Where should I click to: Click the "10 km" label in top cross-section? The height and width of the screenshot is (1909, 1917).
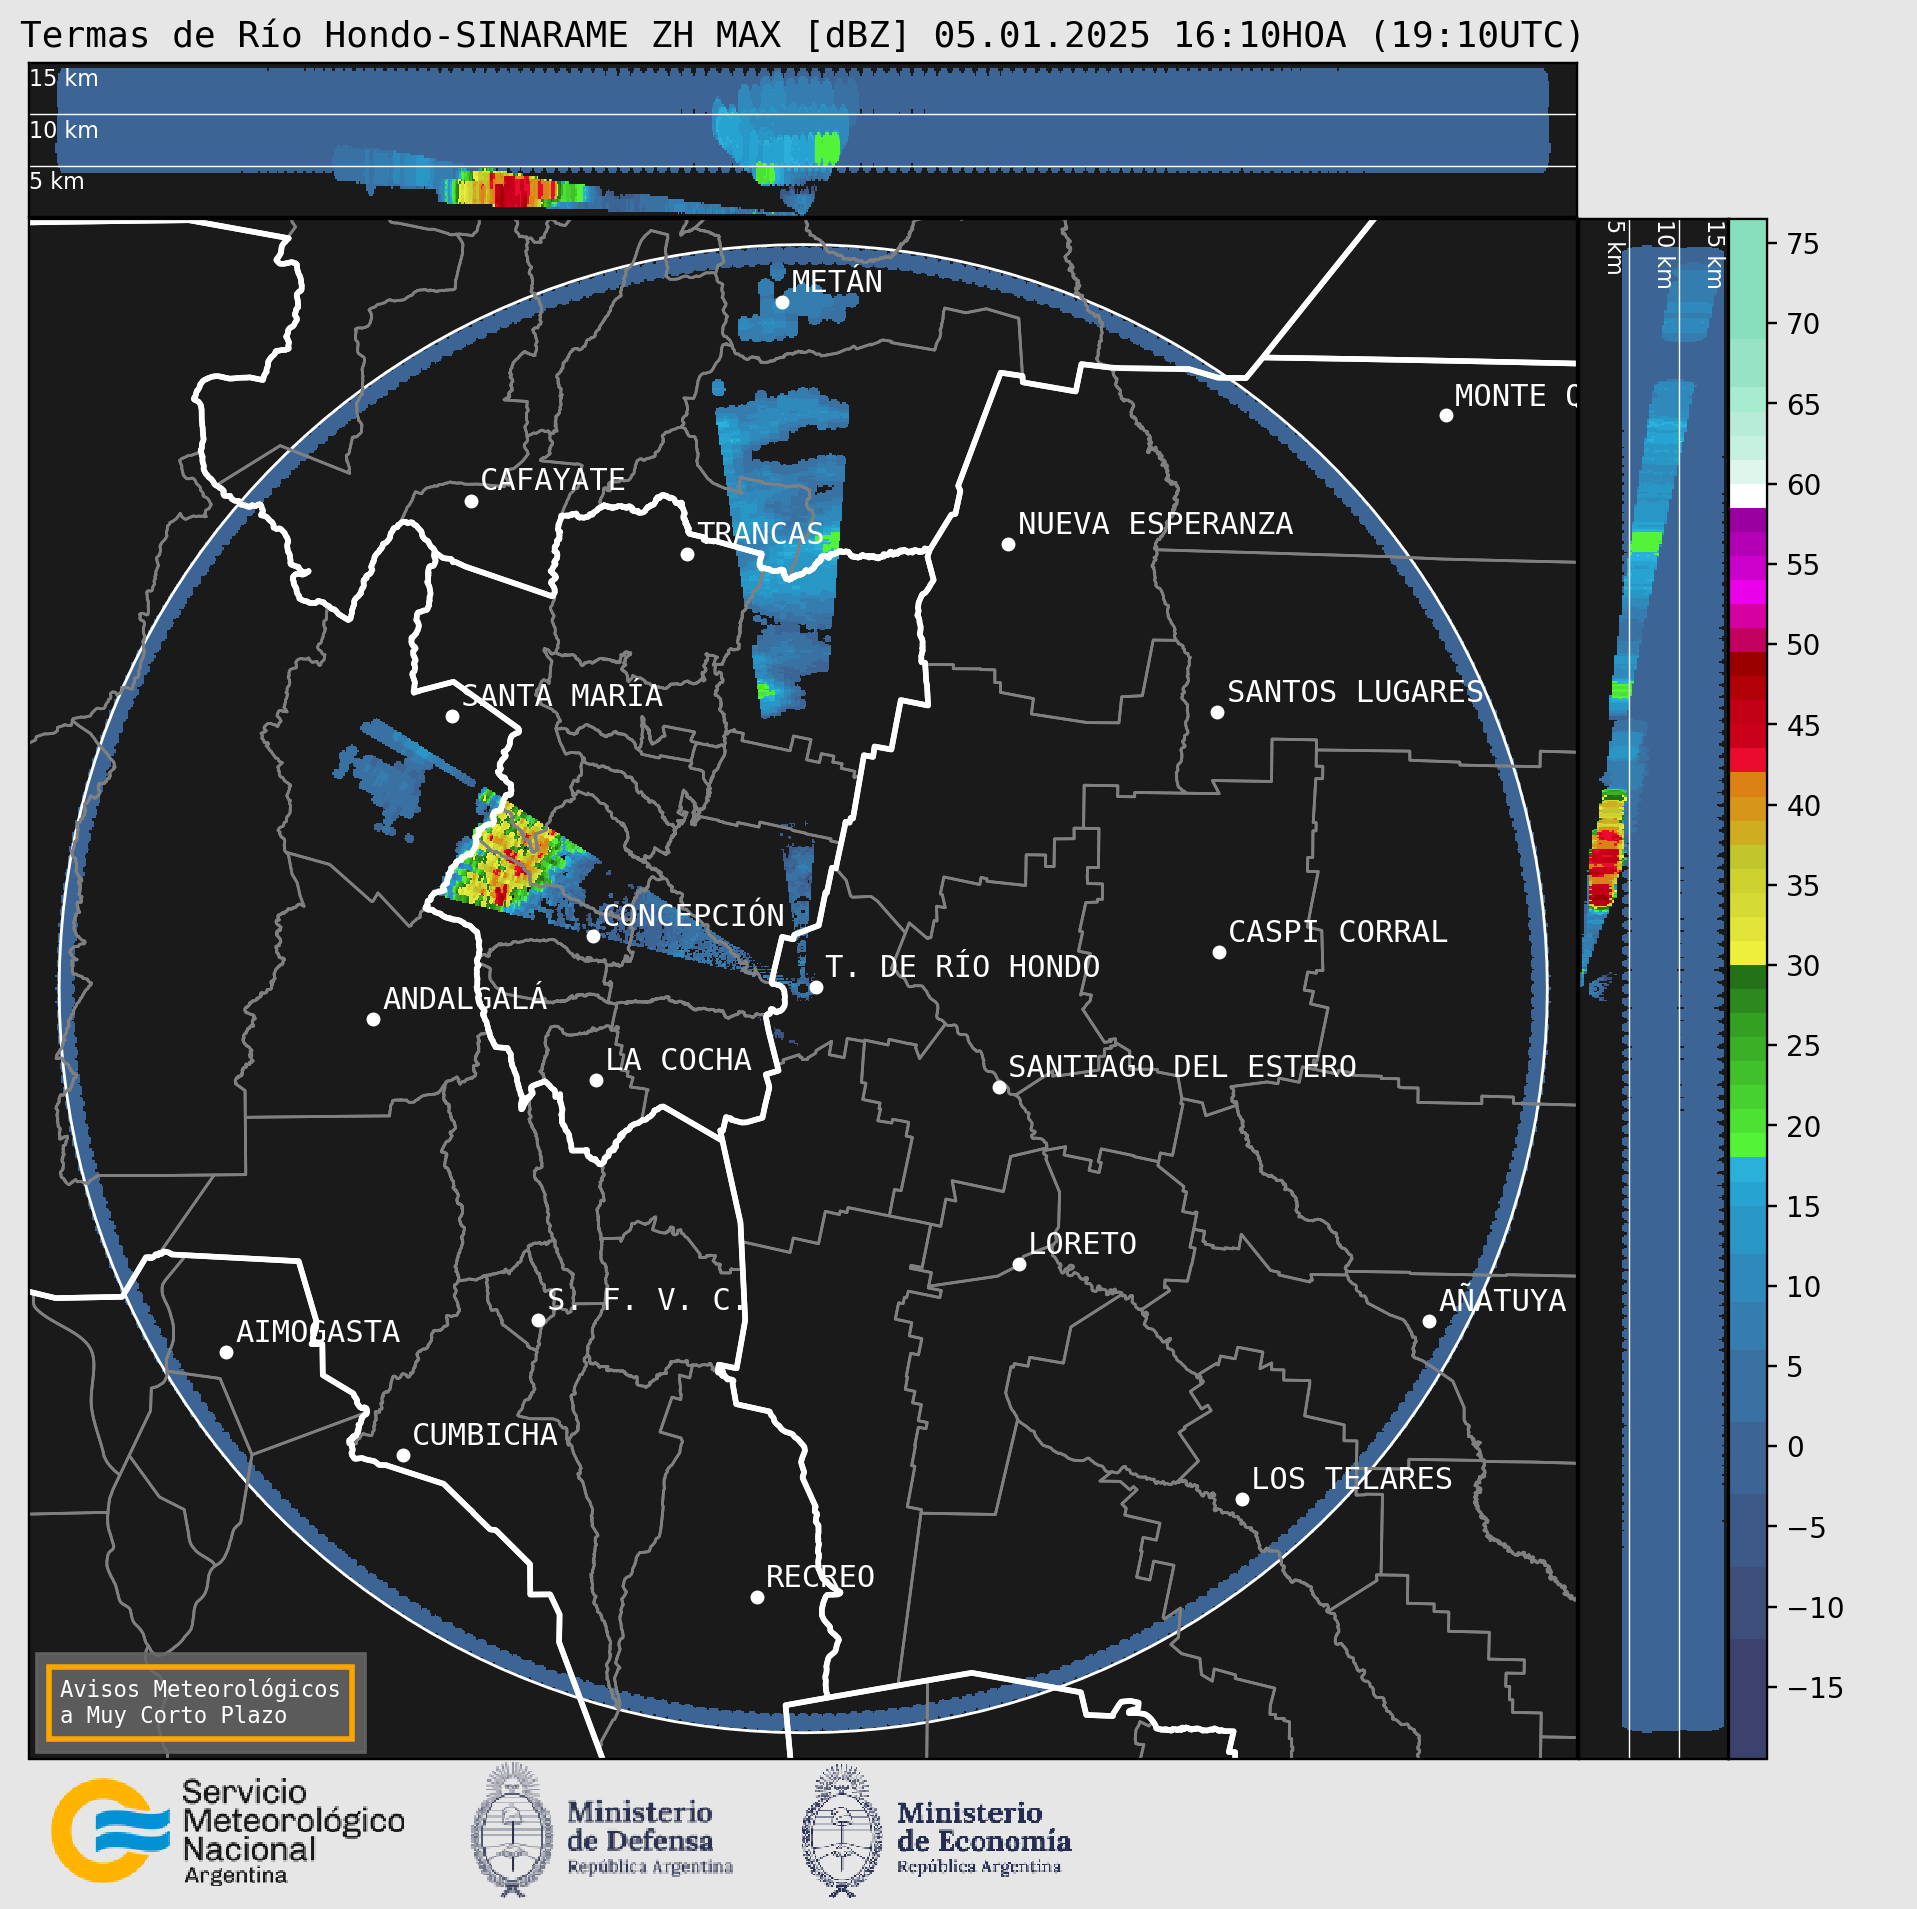pos(63,130)
